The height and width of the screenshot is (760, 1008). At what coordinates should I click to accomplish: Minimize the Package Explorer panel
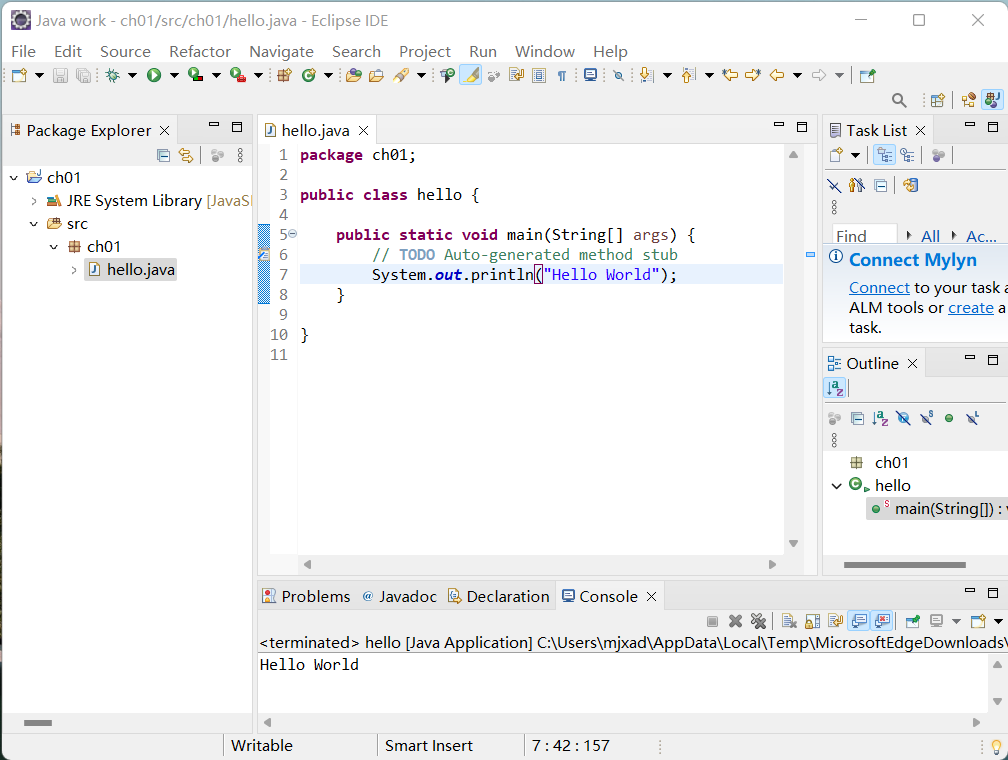(214, 125)
